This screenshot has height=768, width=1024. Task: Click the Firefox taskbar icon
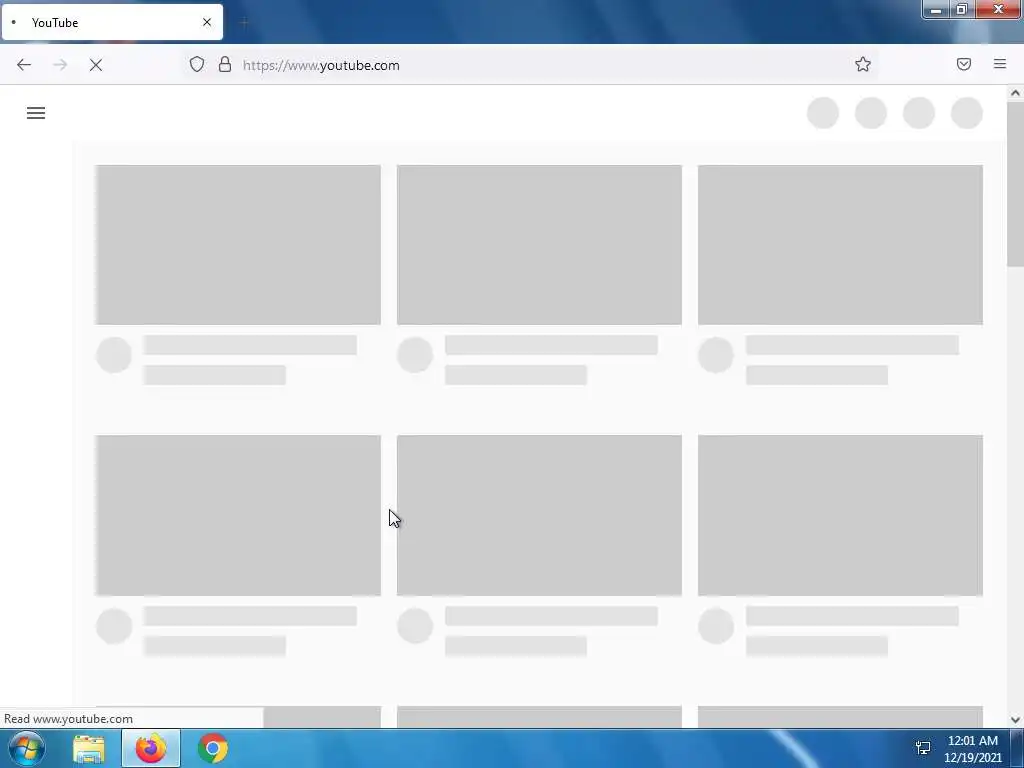pos(151,748)
